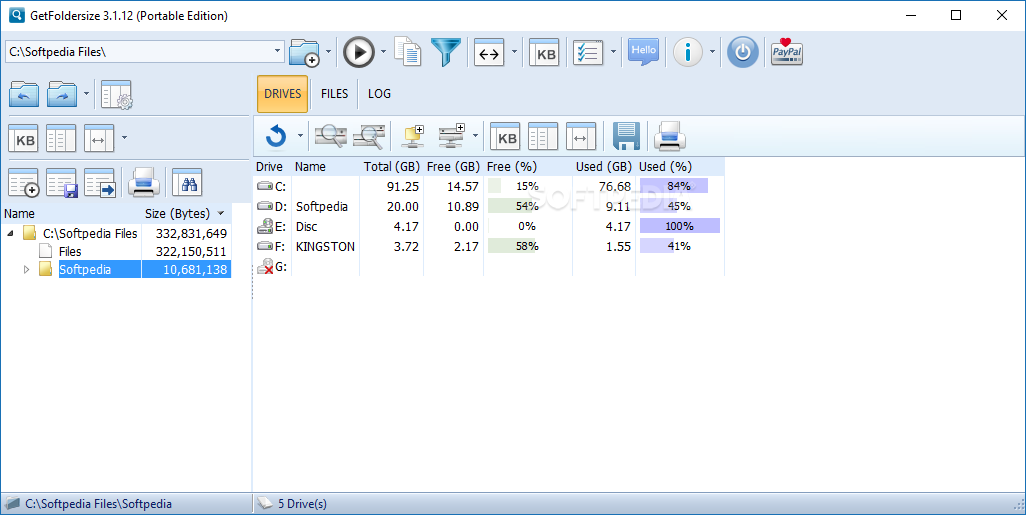This screenshot has height=515, width=1026.
Task: Sort by the Used (GB) column header
Action: [x=603, y=166]
